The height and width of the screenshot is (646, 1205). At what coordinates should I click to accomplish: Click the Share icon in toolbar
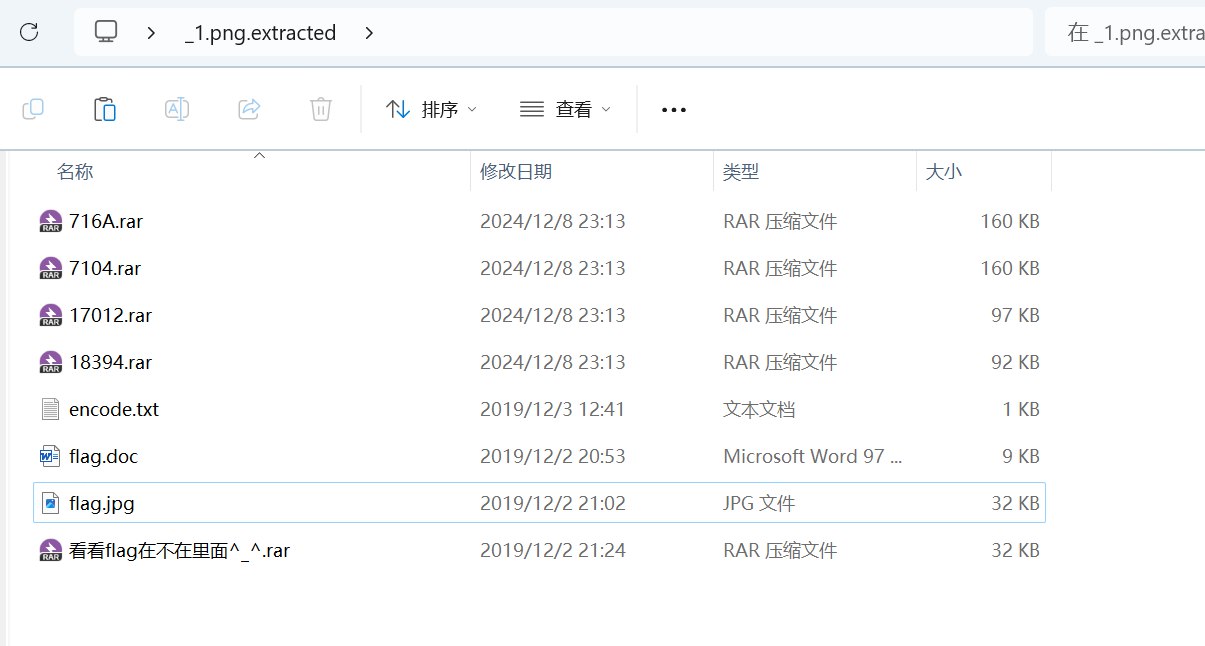(249, 109)
